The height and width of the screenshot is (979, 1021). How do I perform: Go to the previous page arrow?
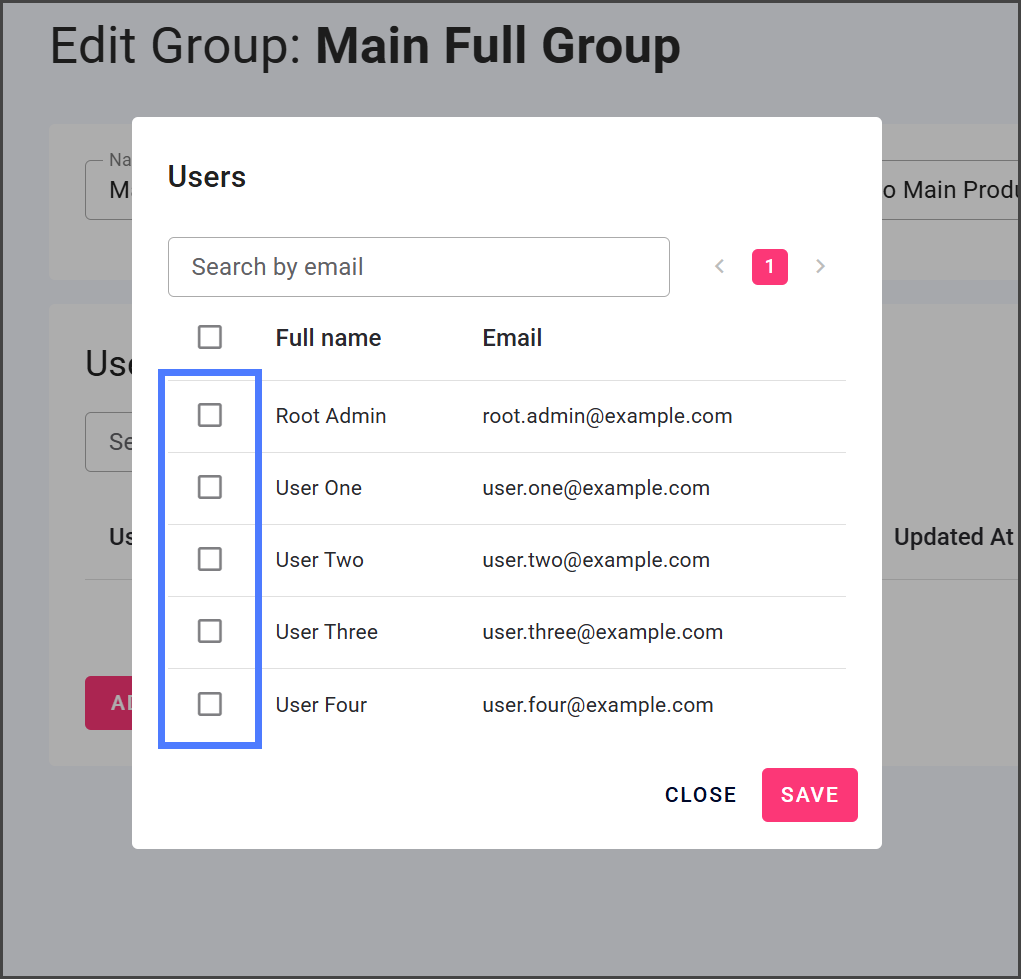click(x=719, y=267)
